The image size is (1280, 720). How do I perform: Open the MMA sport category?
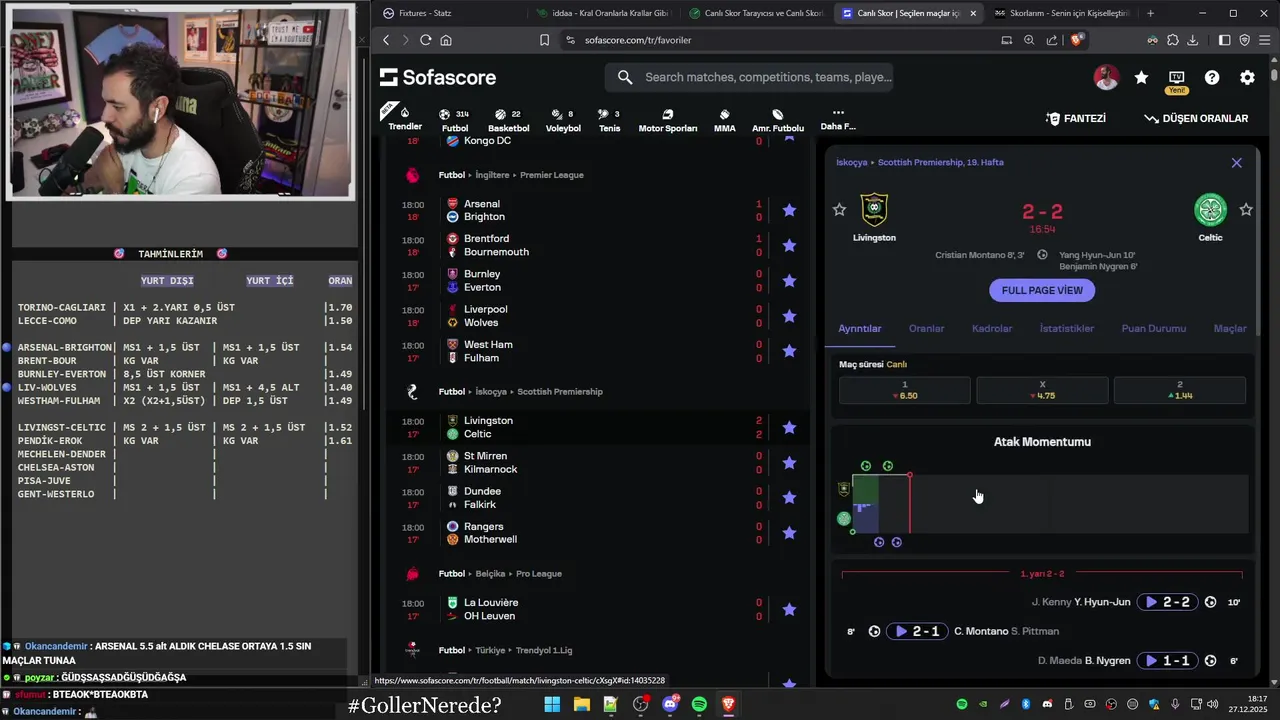(724, 120)
